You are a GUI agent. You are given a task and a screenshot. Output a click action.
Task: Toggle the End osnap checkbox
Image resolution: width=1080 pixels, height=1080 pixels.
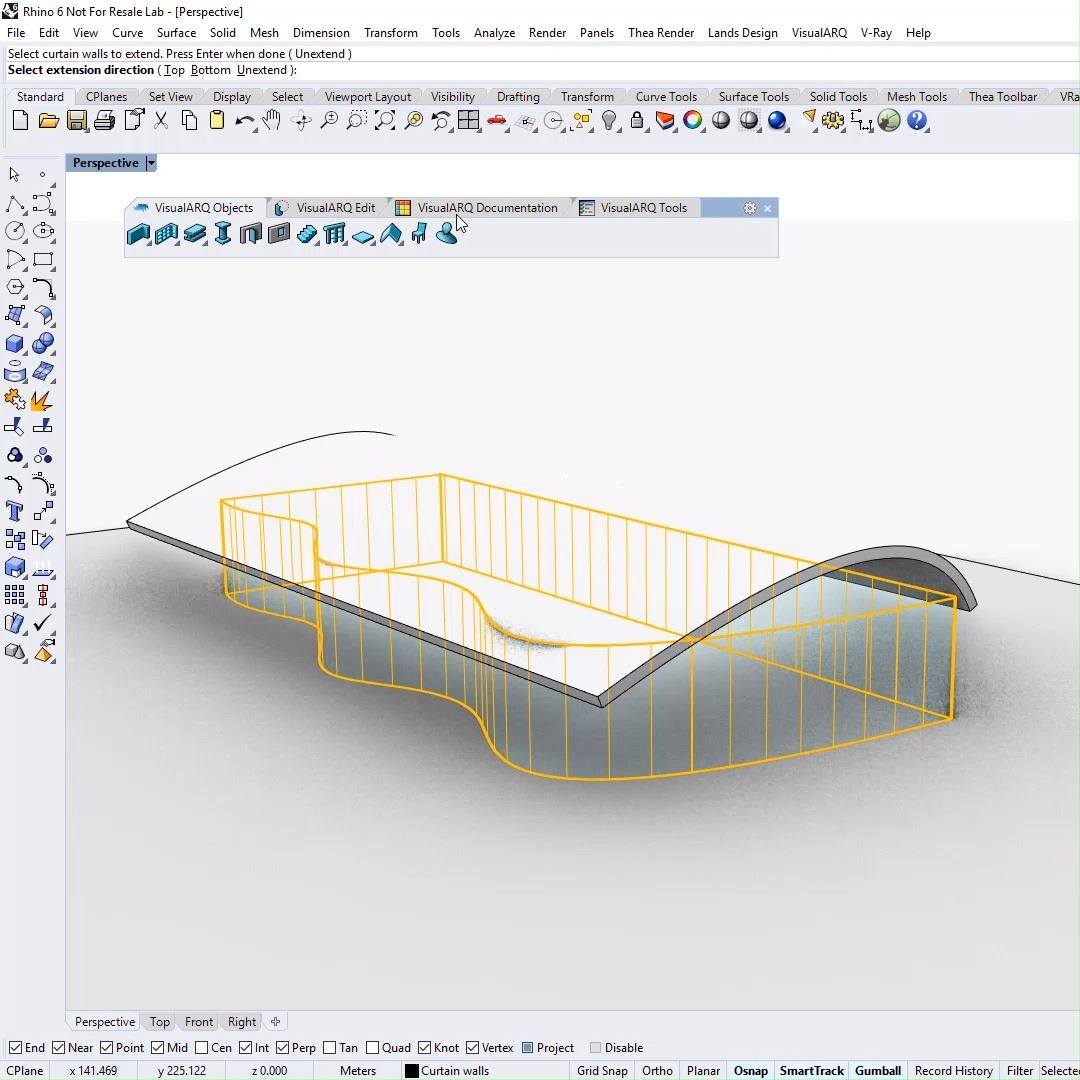click(x=16, y=1048)
